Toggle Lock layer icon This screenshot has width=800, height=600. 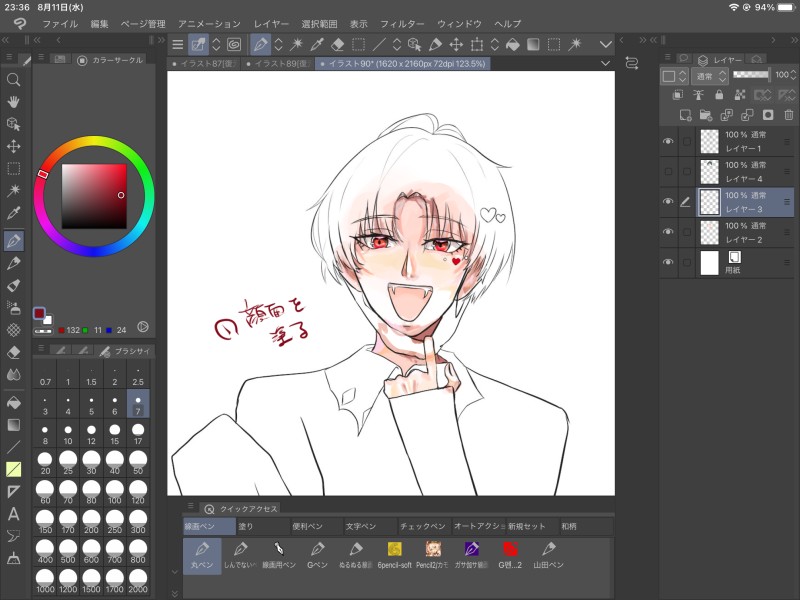pos(719,94)
